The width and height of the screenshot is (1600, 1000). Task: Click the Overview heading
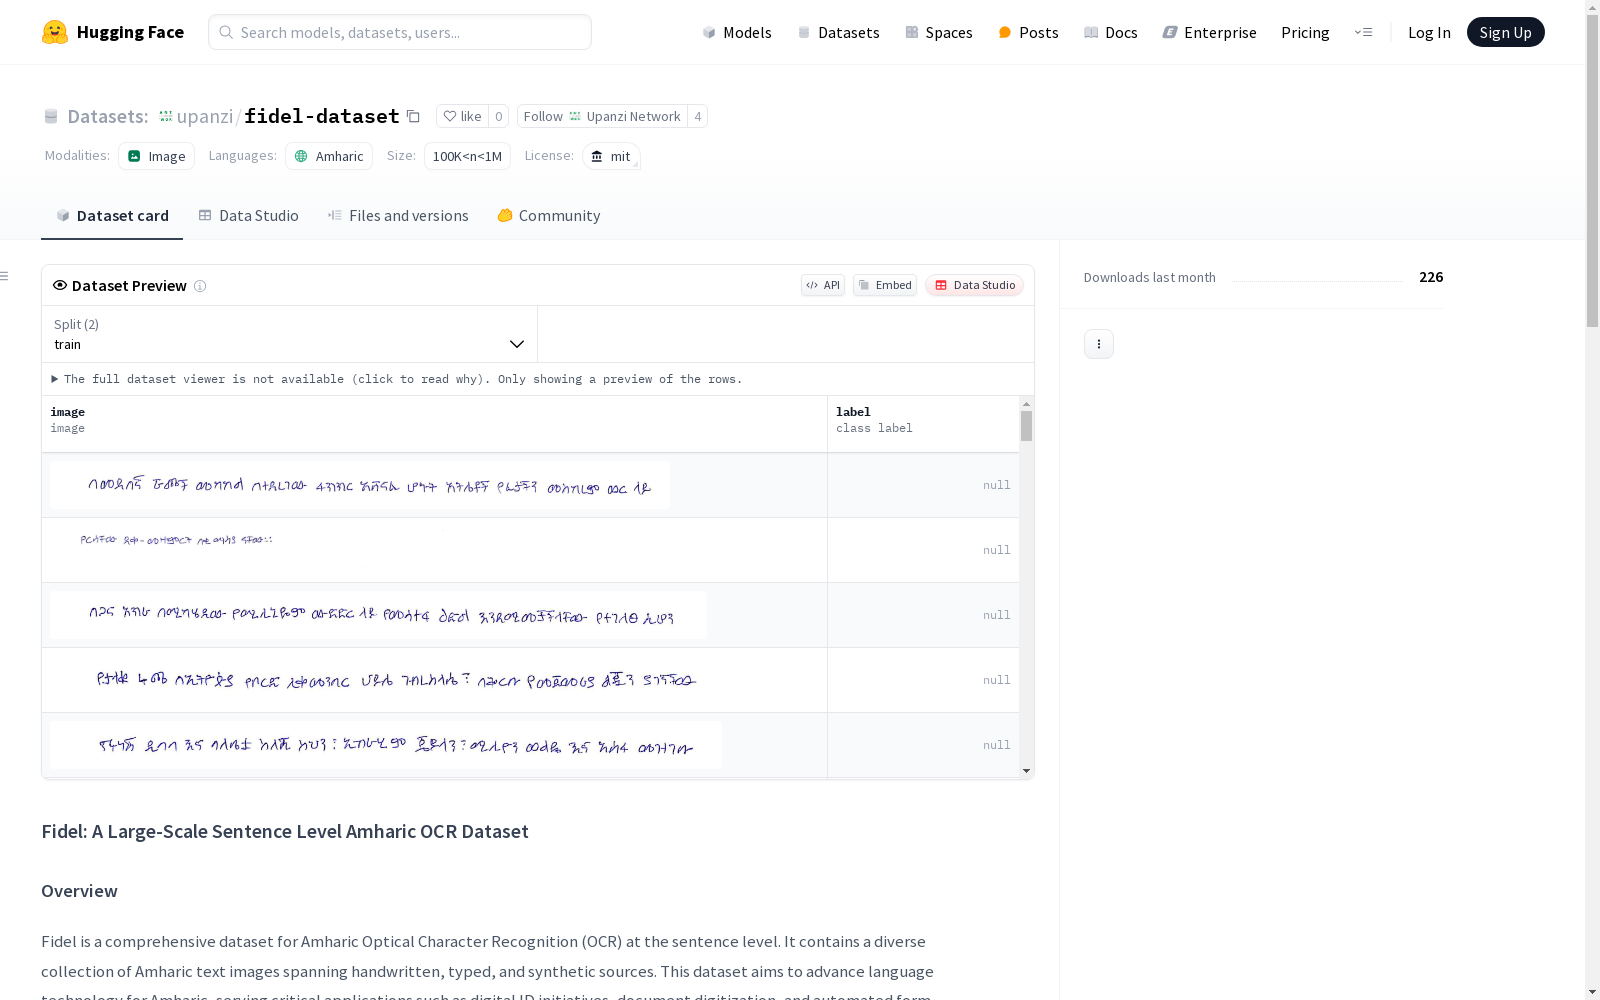pos(79,891)
